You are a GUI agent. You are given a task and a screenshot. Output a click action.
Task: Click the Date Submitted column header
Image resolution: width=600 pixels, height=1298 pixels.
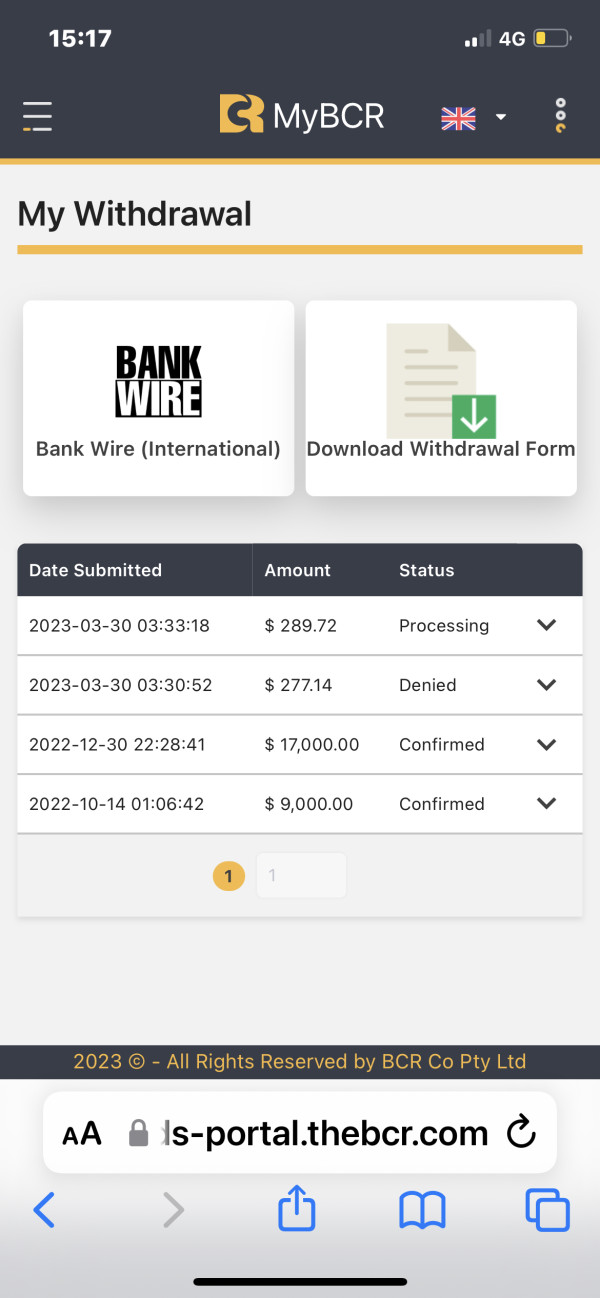coord(95,570)
